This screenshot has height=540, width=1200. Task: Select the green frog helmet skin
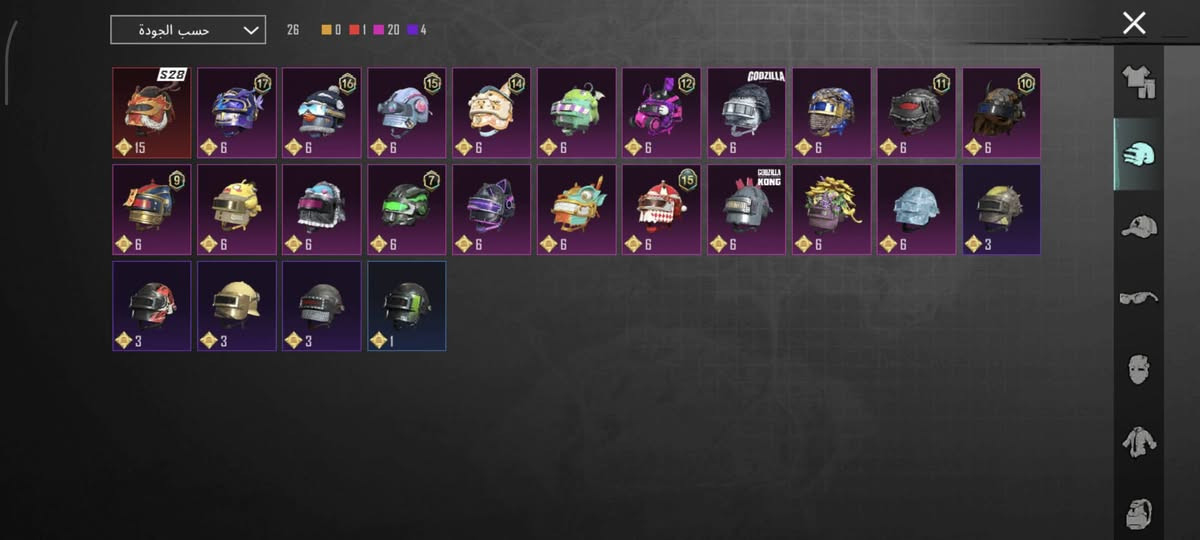pos(577,113)
